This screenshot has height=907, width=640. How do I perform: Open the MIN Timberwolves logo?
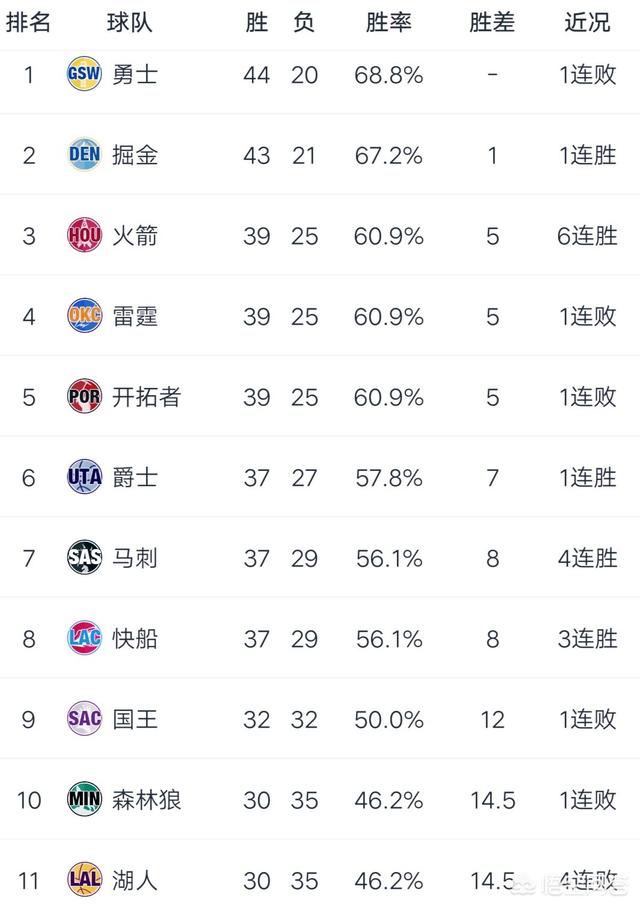coord(84,799)
